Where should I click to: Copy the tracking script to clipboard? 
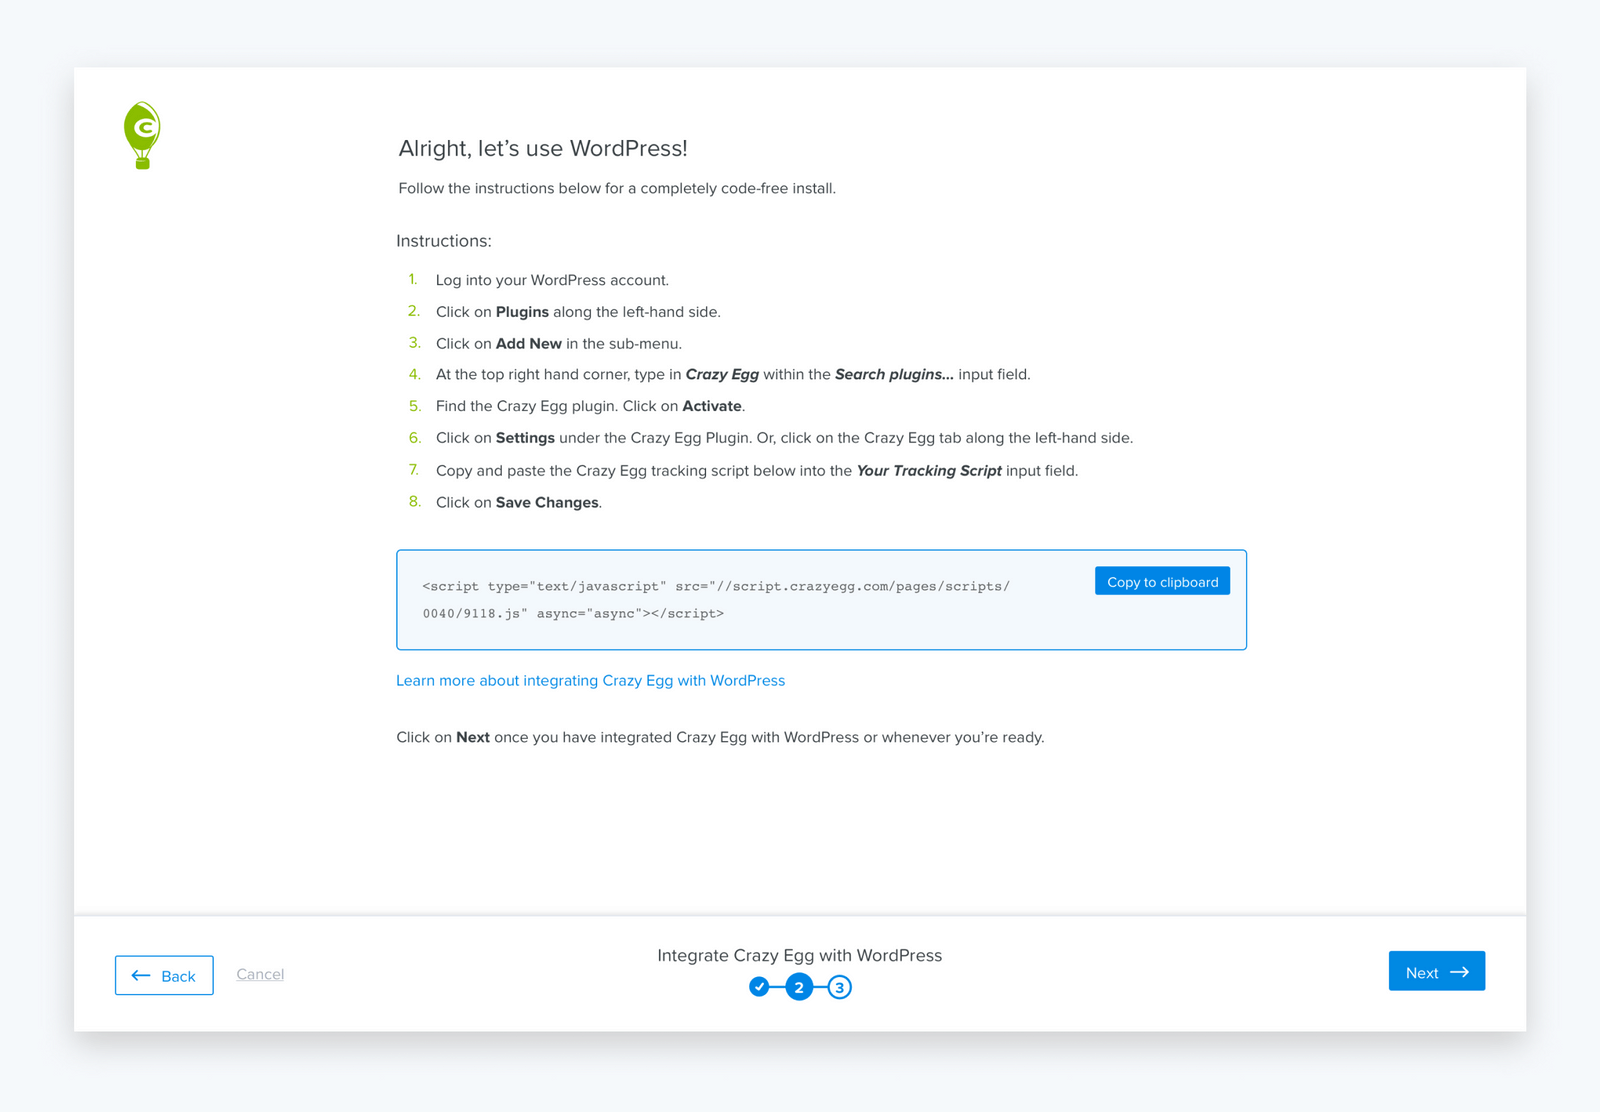click(x=1161, y=580)
